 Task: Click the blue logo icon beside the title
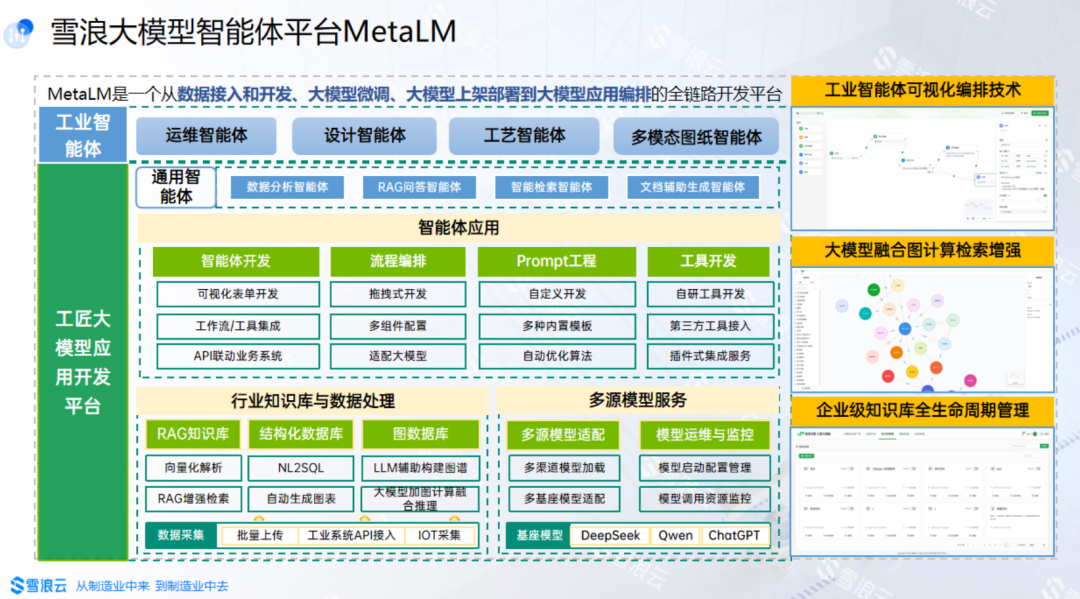tap(19, 32)
